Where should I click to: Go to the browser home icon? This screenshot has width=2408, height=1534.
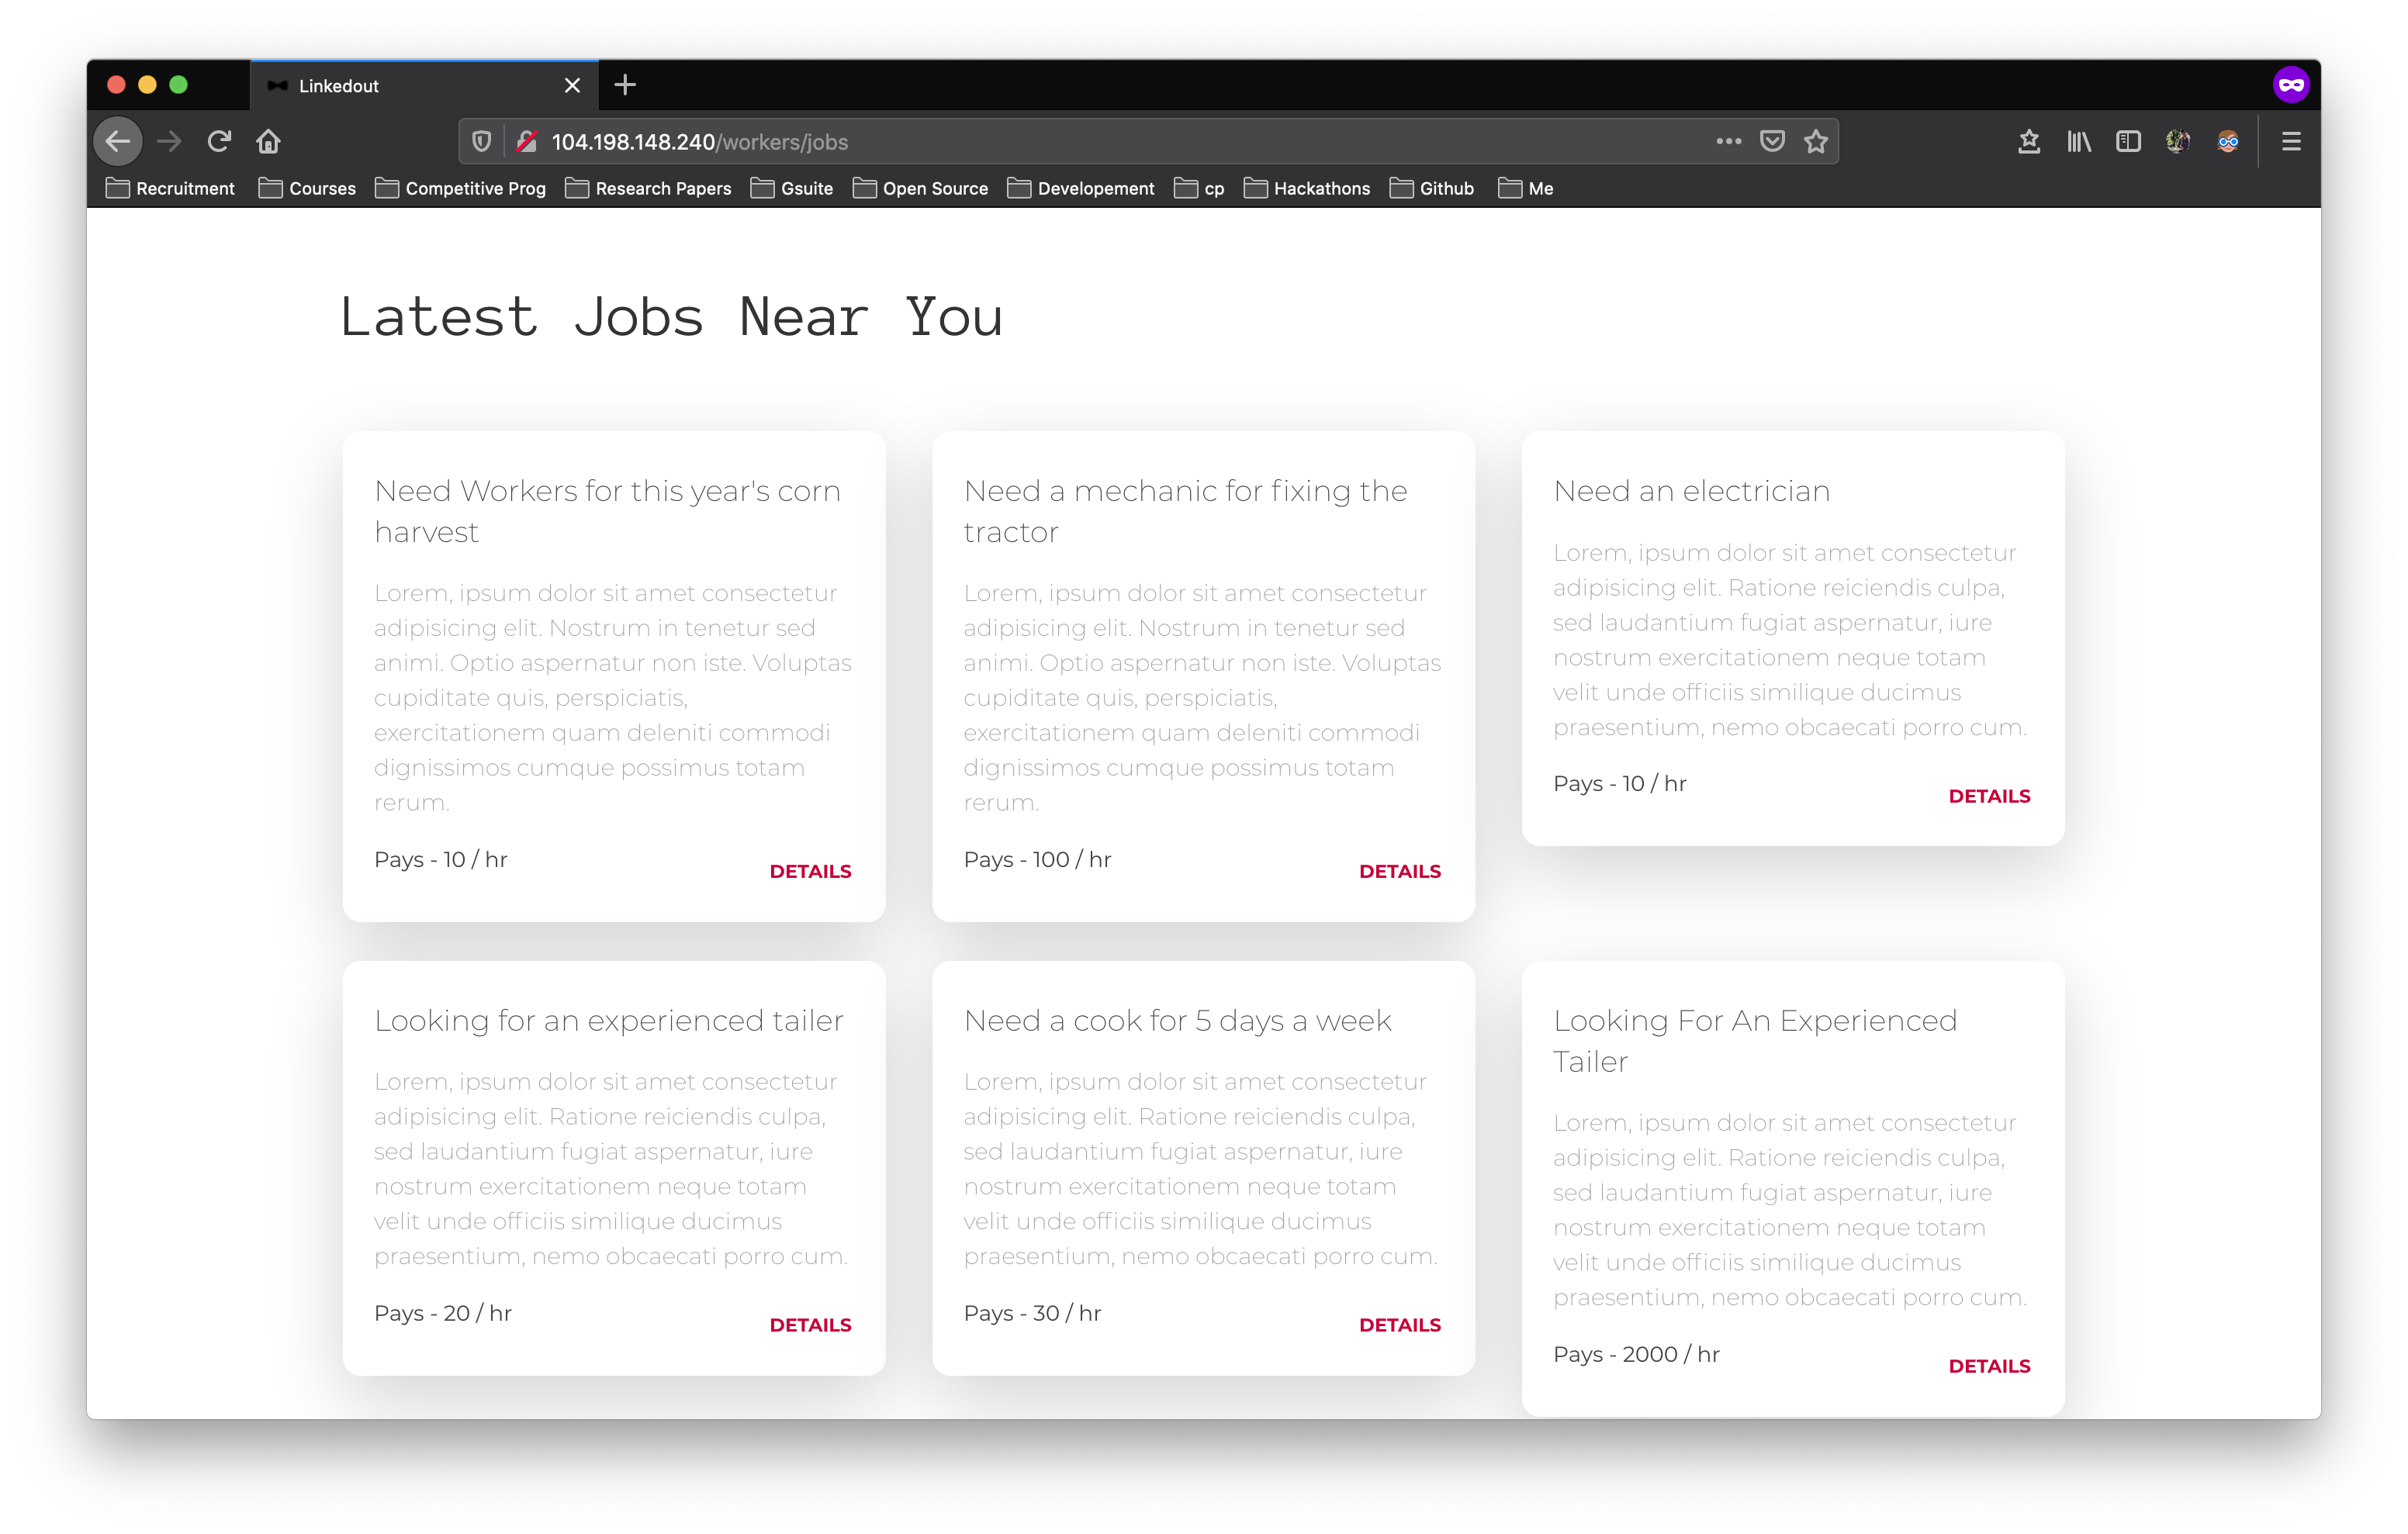point(268,141)
